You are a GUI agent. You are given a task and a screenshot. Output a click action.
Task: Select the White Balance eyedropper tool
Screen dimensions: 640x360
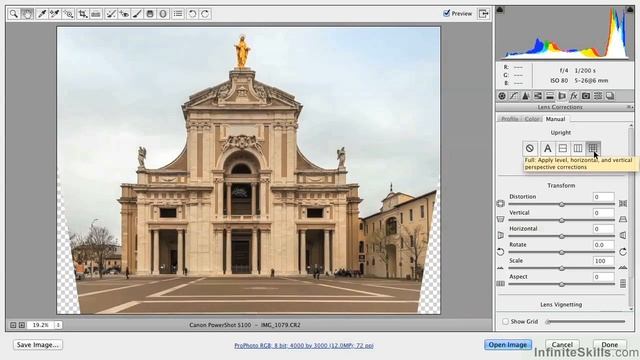click(41, 14)
